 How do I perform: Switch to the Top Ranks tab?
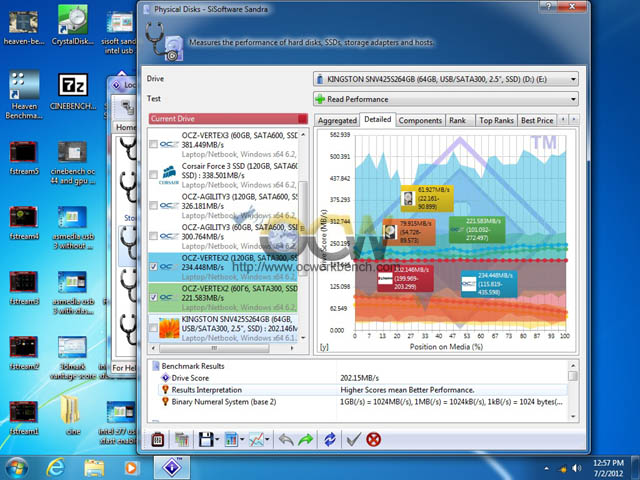496,120
